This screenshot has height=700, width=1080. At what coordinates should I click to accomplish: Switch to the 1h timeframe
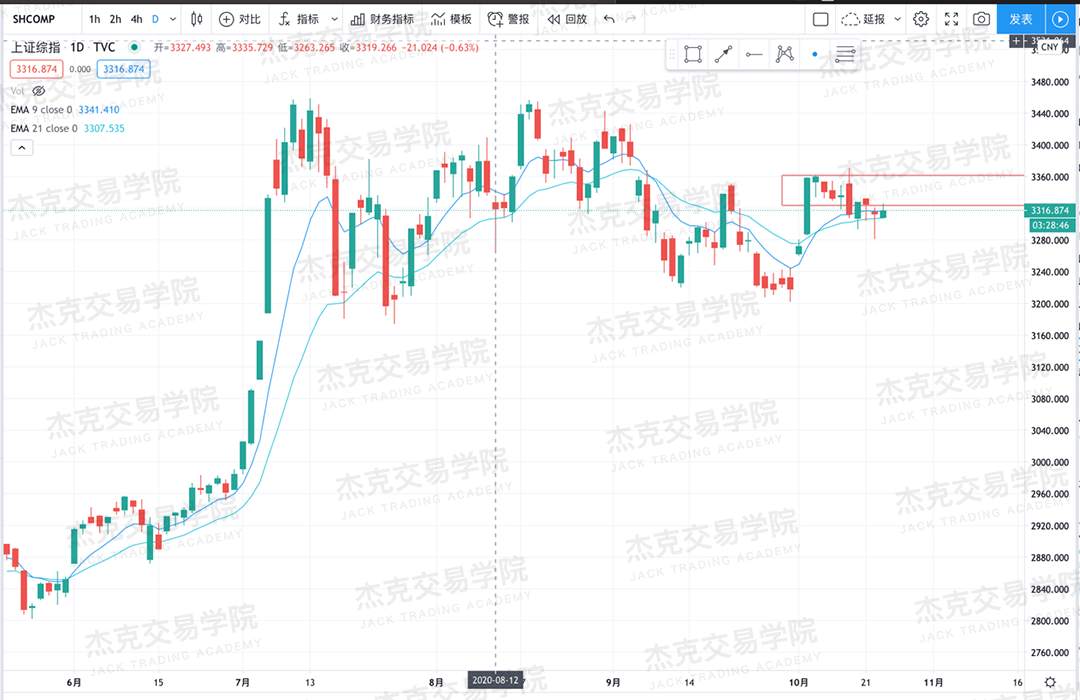[94, 19]
